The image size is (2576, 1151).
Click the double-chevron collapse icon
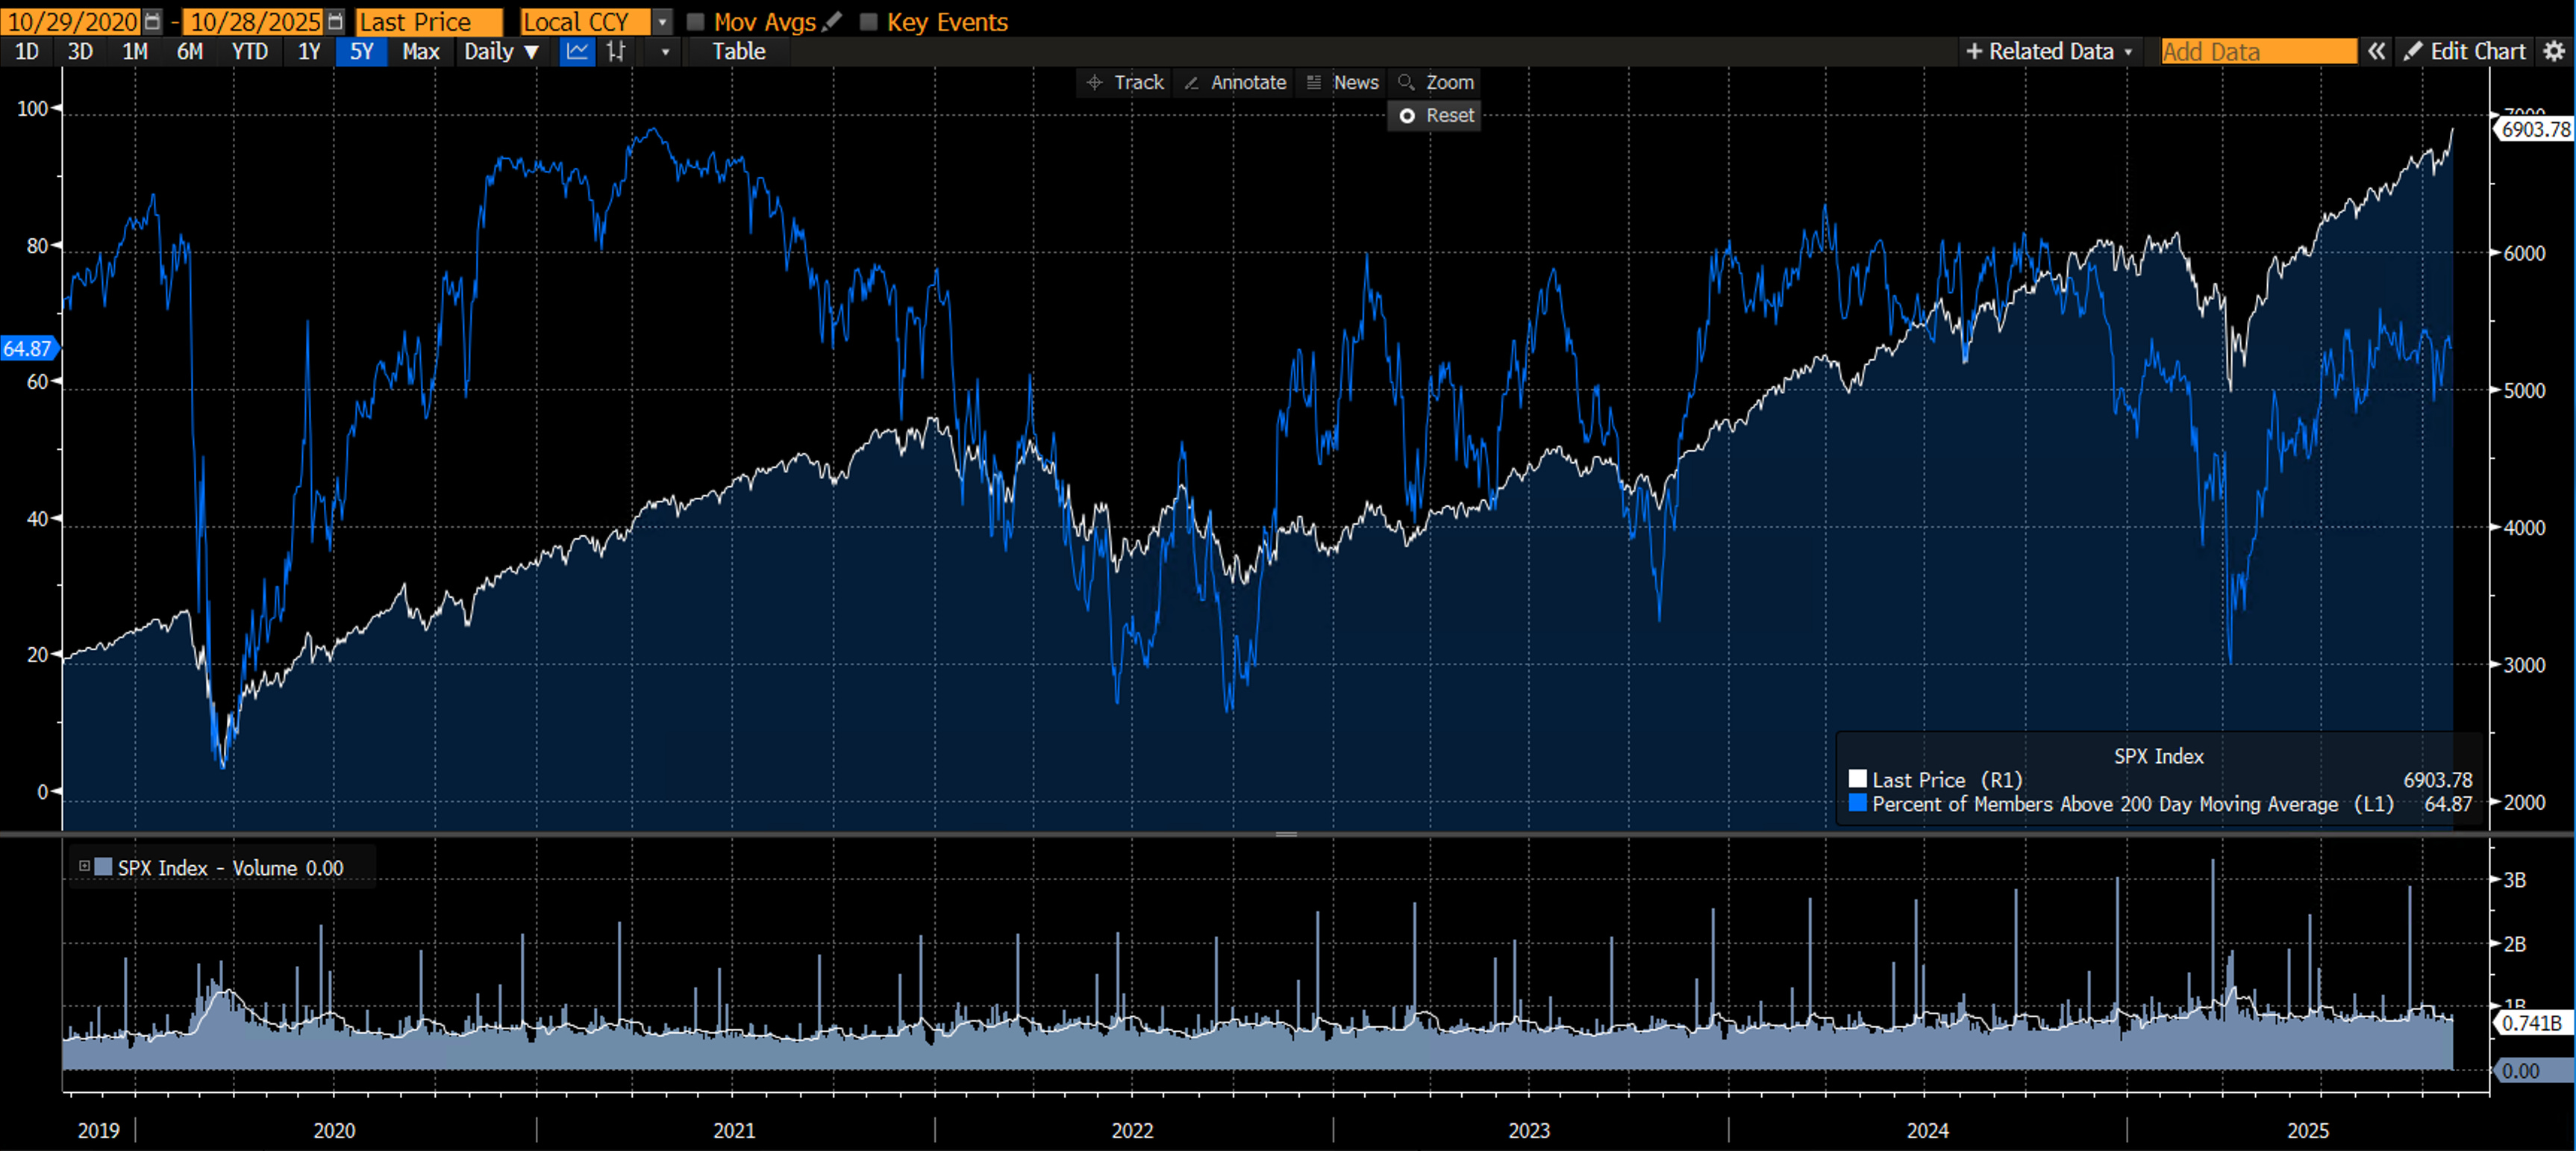2377,52
